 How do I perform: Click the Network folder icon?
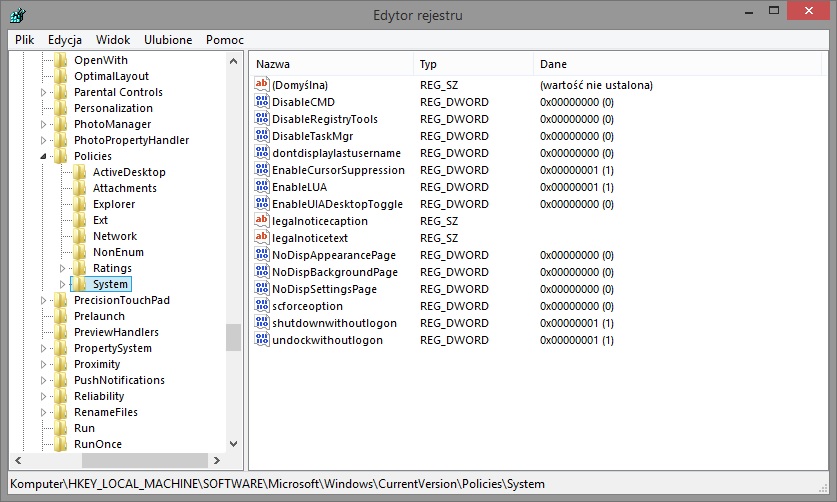[80, 236]
